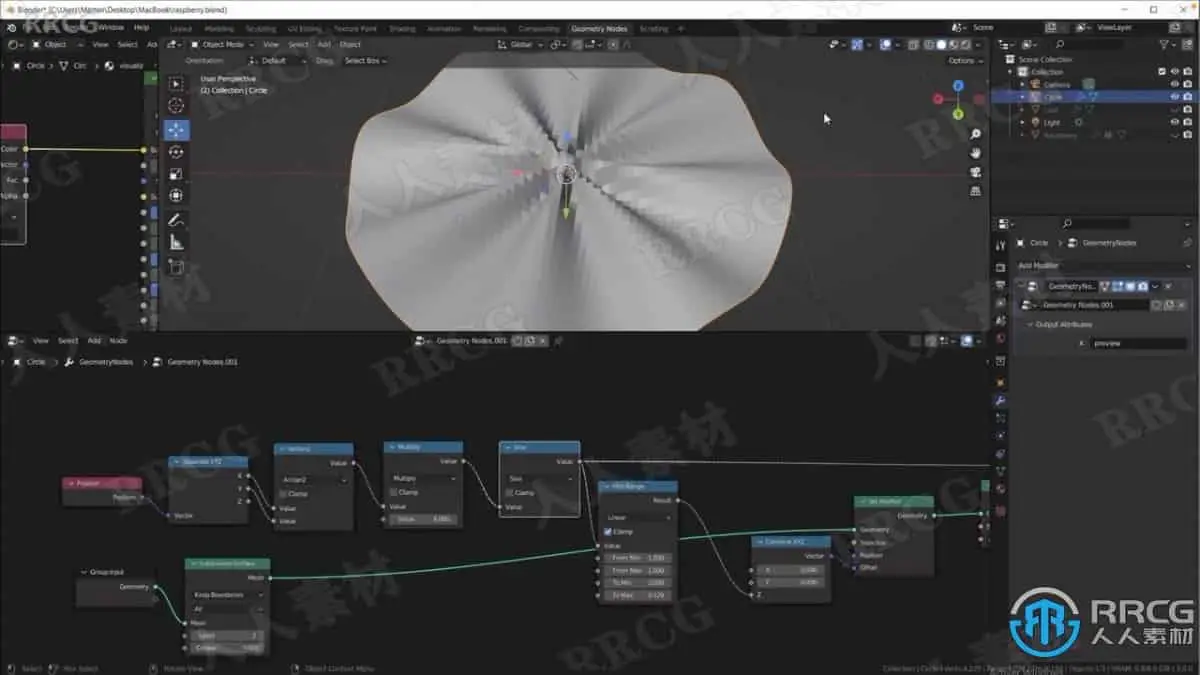Enable Clamp on the Multiply node

point(394,492)
